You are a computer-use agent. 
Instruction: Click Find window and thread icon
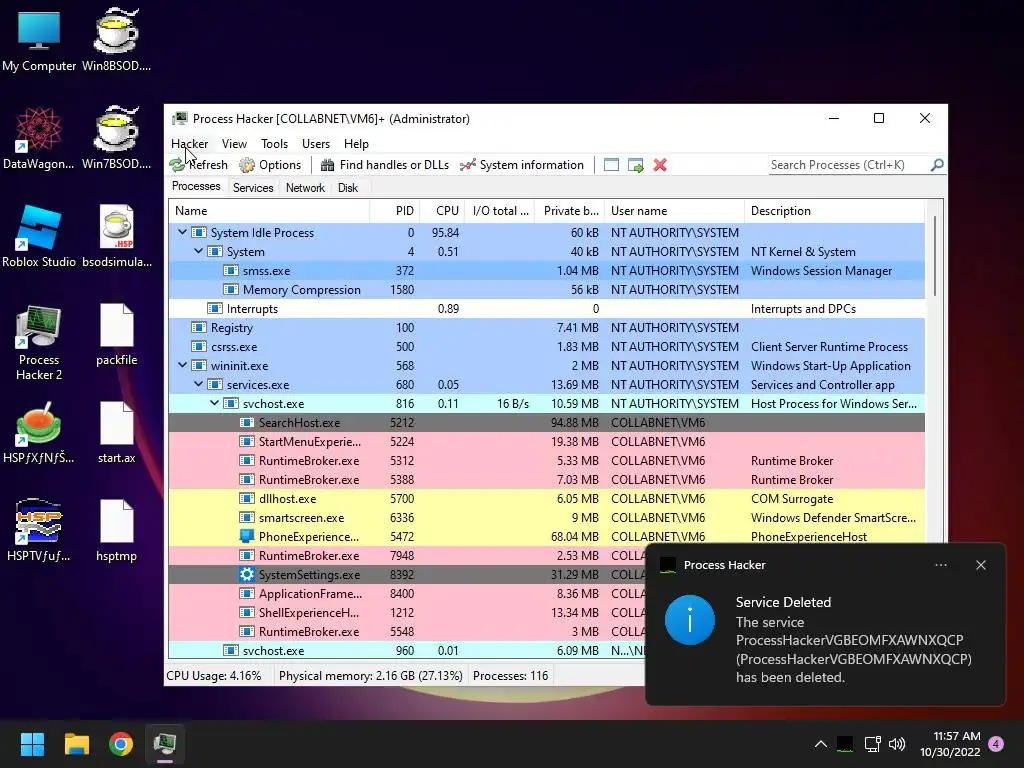click(635, 165)
